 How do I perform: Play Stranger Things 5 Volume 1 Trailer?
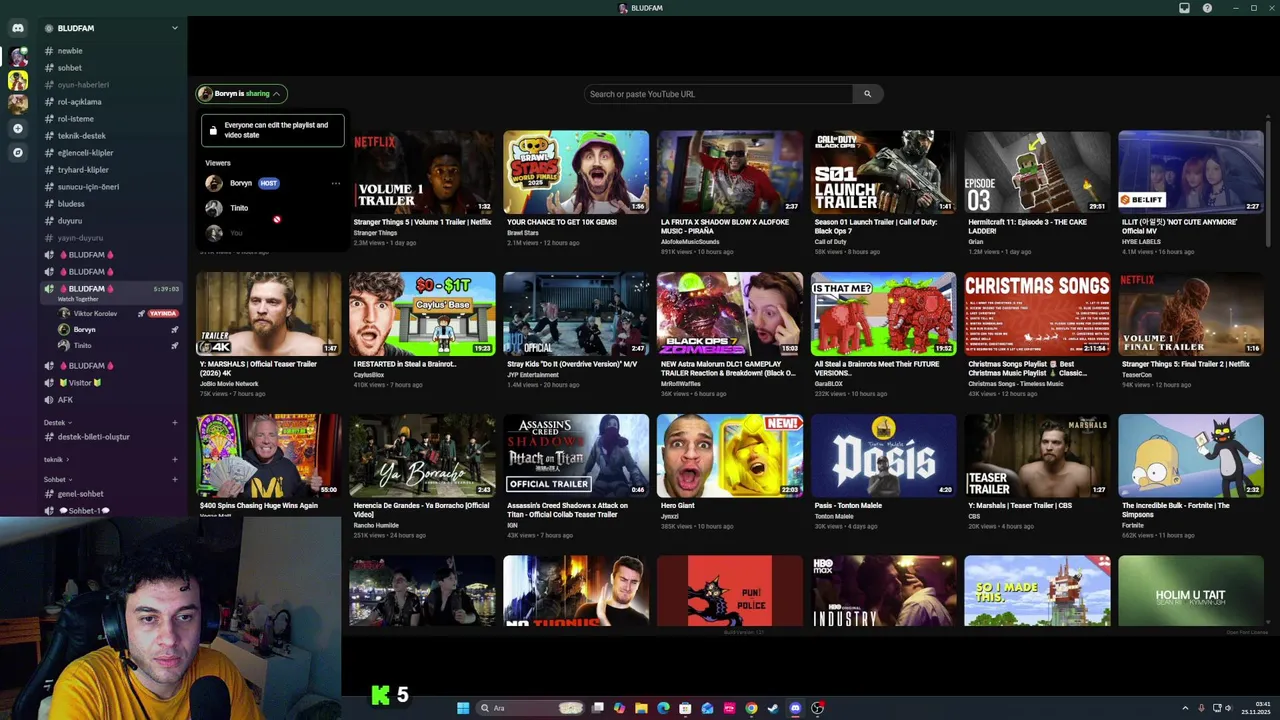pyautogui.click(x=422, y=172)
